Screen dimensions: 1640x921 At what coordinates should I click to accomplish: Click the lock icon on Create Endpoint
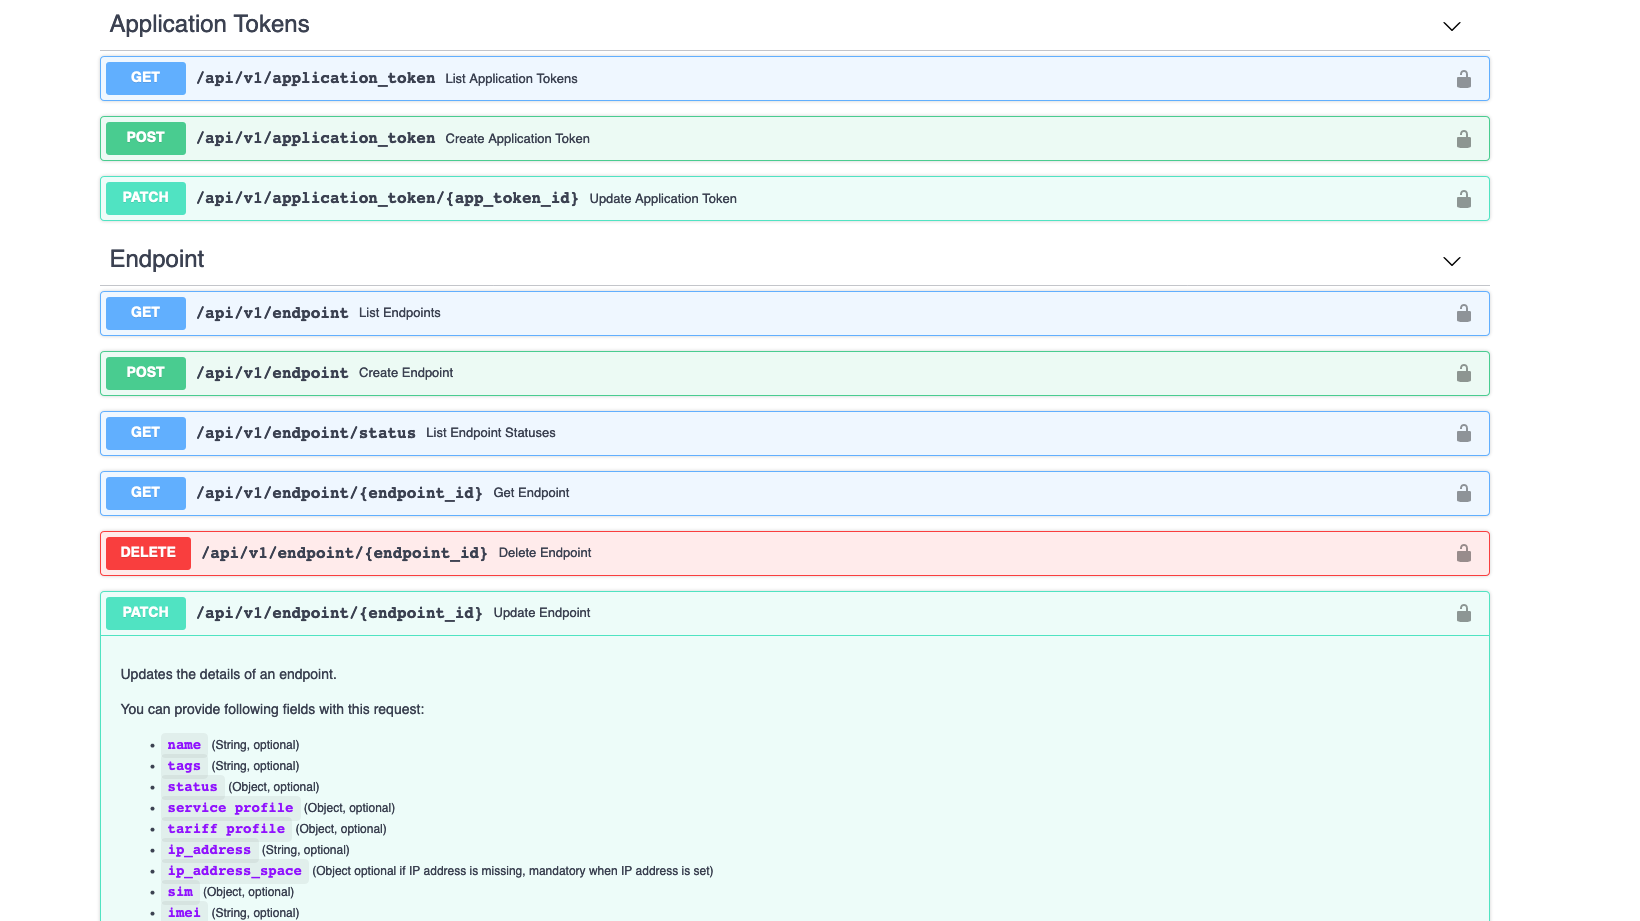[x=1464, y=373]
